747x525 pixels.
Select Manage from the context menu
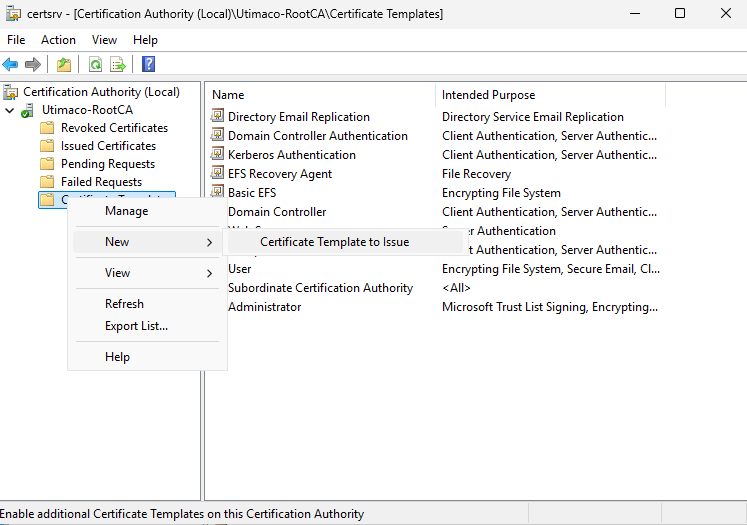coord(126,211)
